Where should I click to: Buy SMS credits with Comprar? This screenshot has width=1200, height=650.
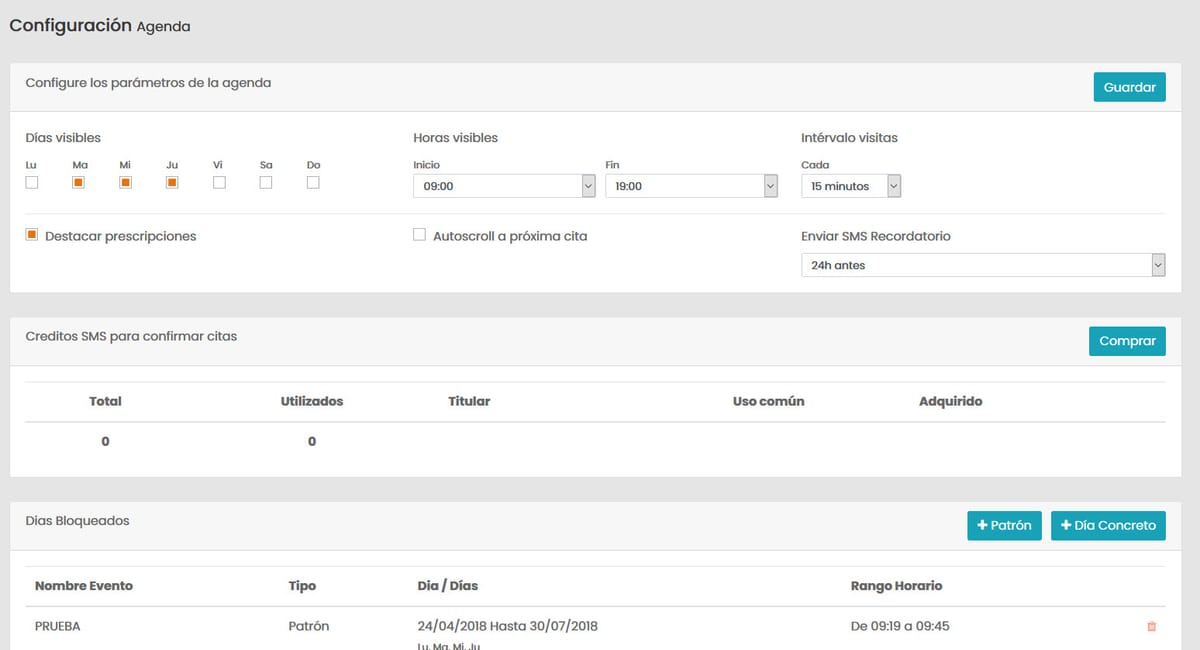[x=1127, y=341]
